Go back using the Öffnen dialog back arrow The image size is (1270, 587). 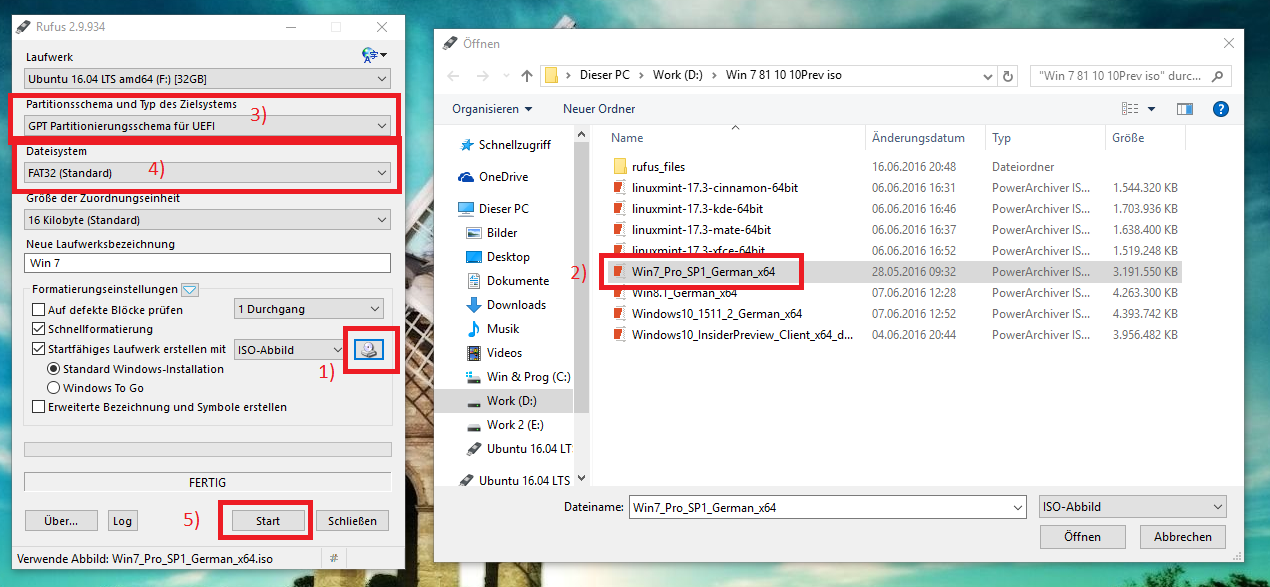pyautogui.click(x=454, y=75)
